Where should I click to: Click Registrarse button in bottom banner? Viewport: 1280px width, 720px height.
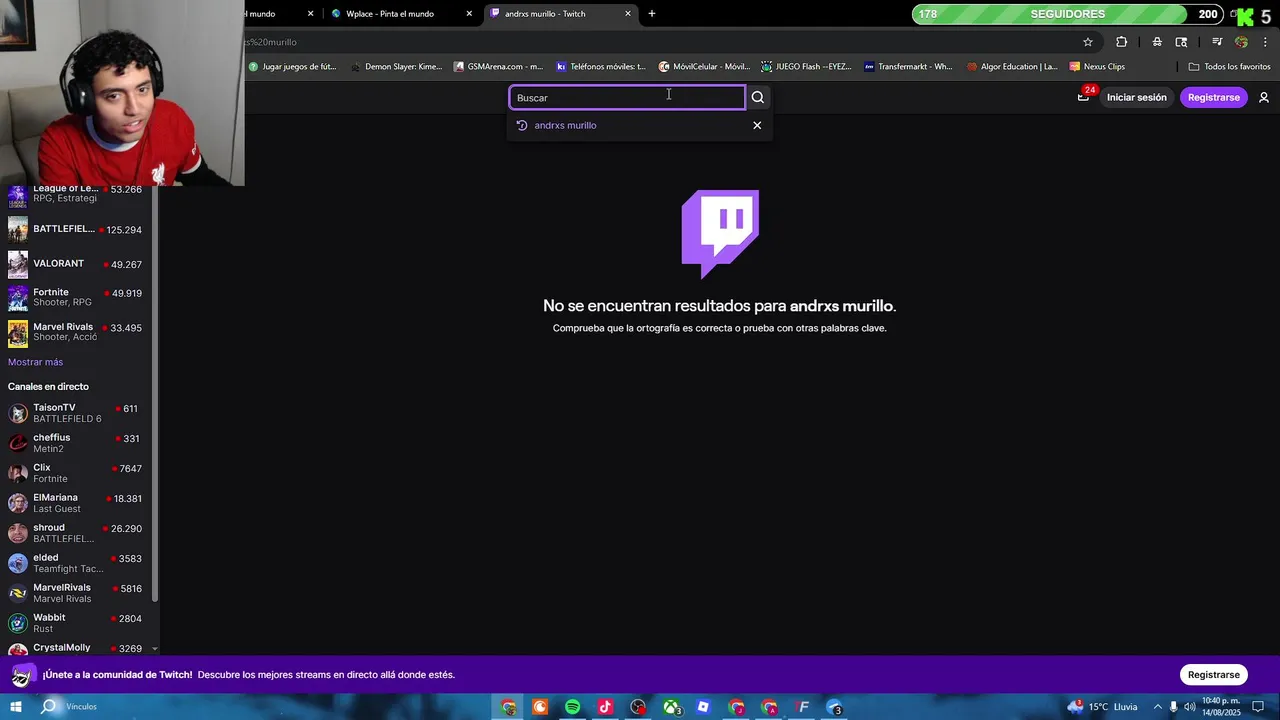(x=1213, y=674)
